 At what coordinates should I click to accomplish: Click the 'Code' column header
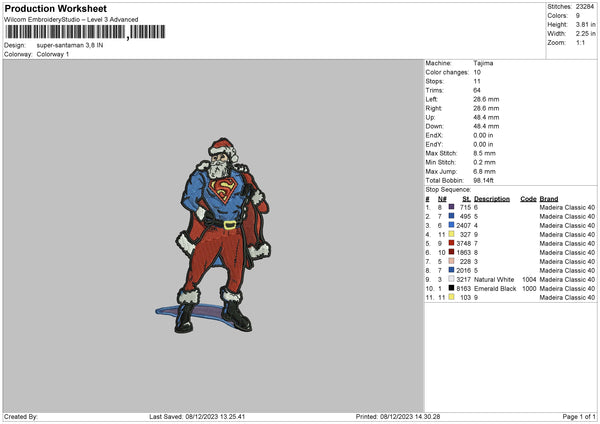[x=528, y=199]
